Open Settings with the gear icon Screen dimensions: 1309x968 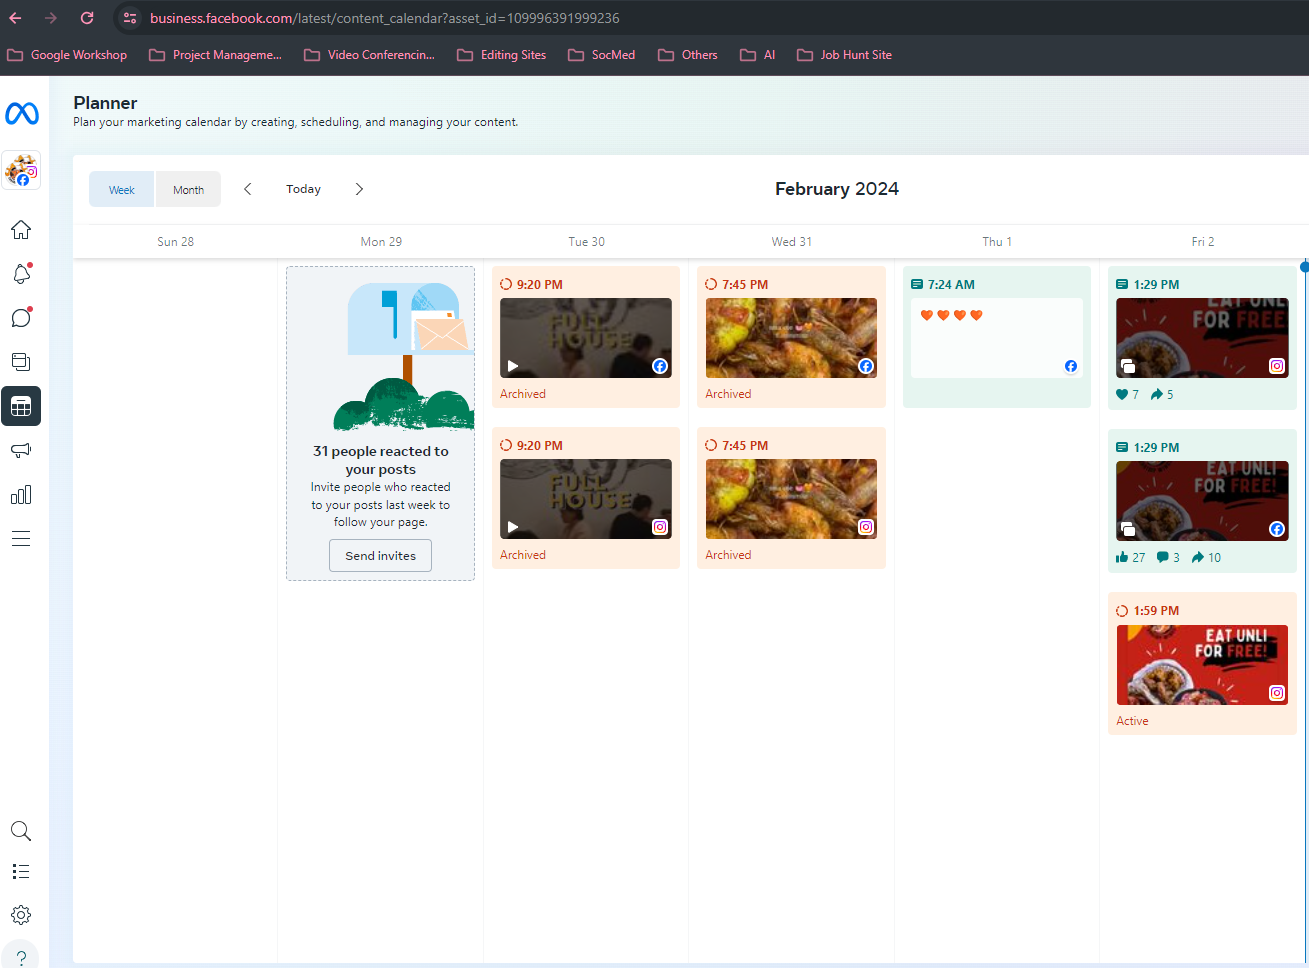[21, 915]
